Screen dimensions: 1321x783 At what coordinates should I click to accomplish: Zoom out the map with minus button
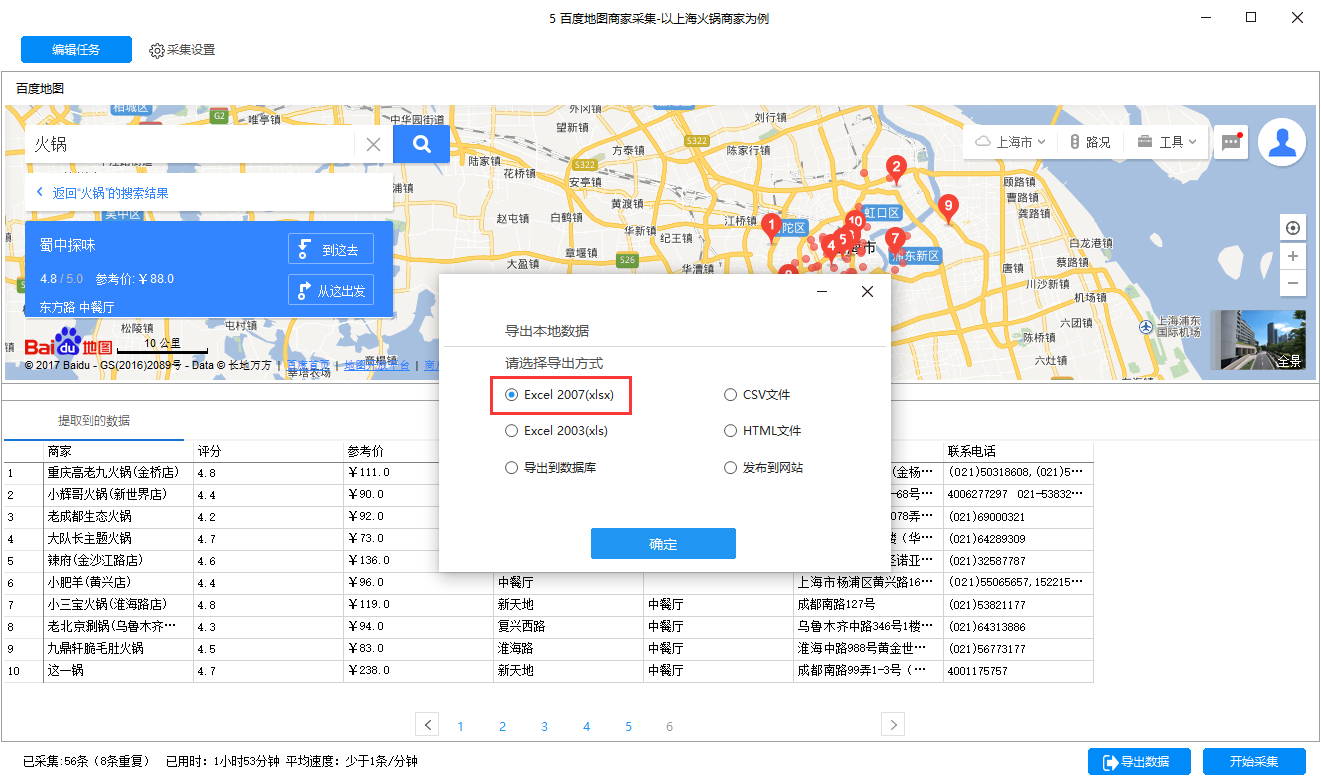pos(1294,283)
